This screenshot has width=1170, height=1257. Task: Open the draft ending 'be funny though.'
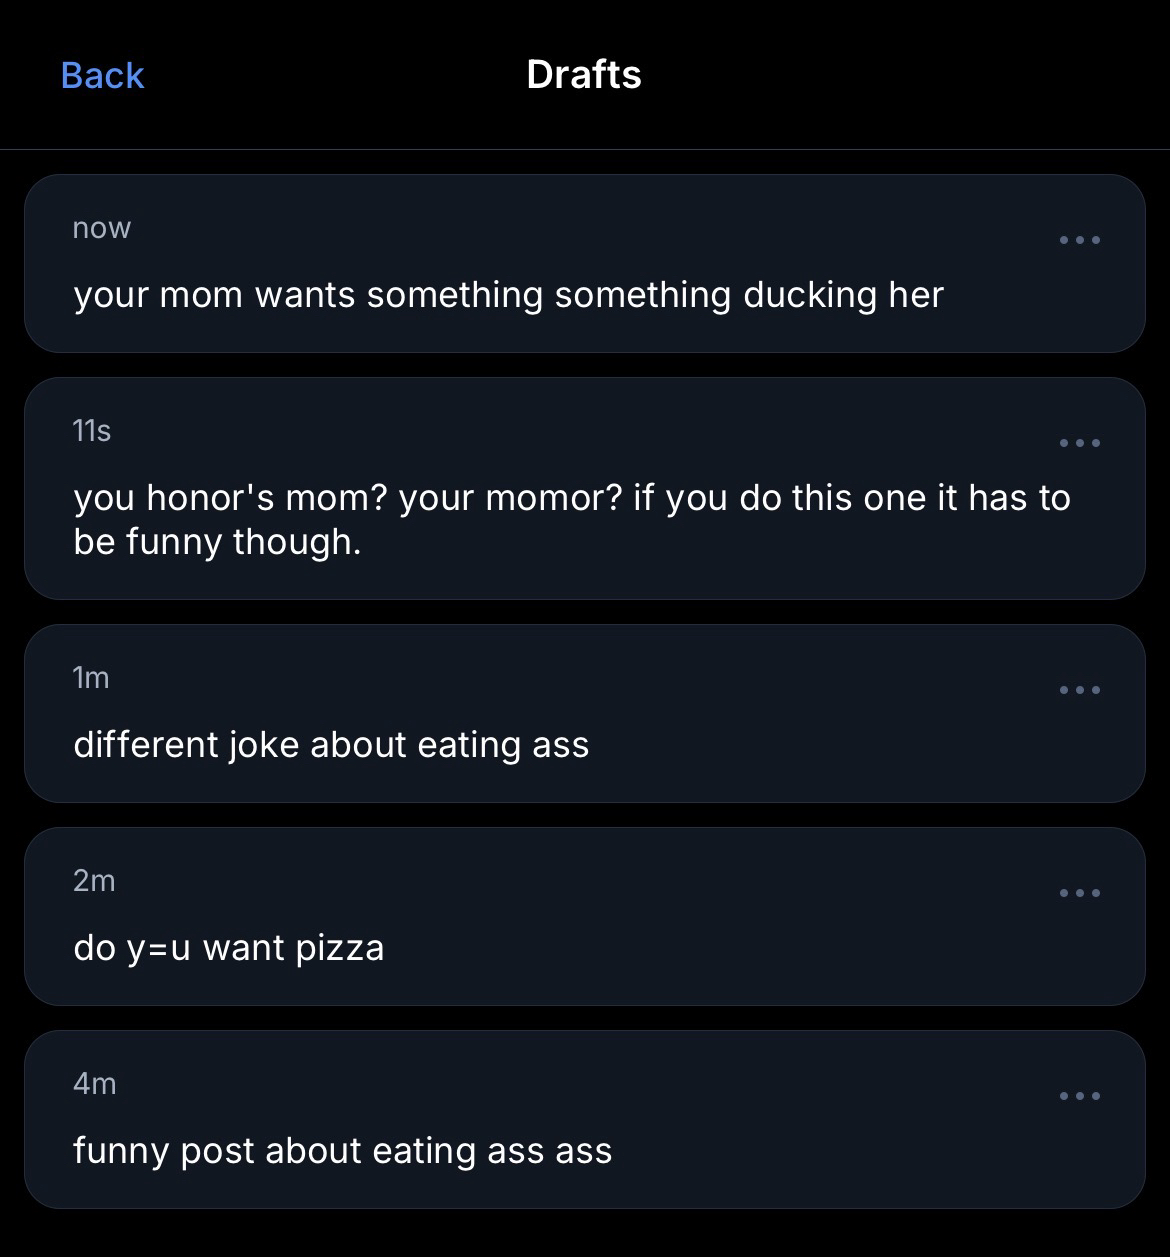click(216, 542)
